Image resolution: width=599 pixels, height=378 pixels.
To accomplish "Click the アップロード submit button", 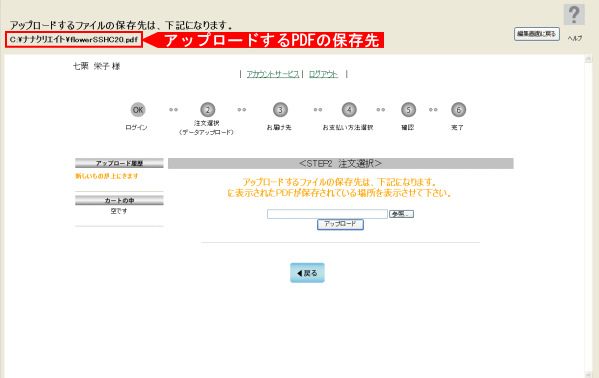I will coord(340,224).
